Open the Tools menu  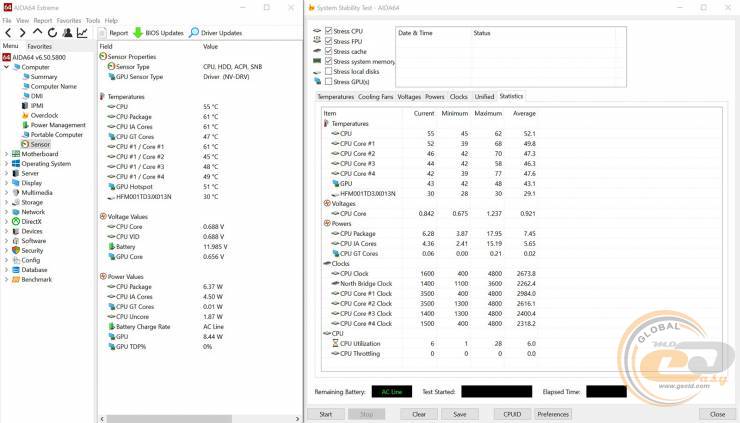click(x=93, y=21)
